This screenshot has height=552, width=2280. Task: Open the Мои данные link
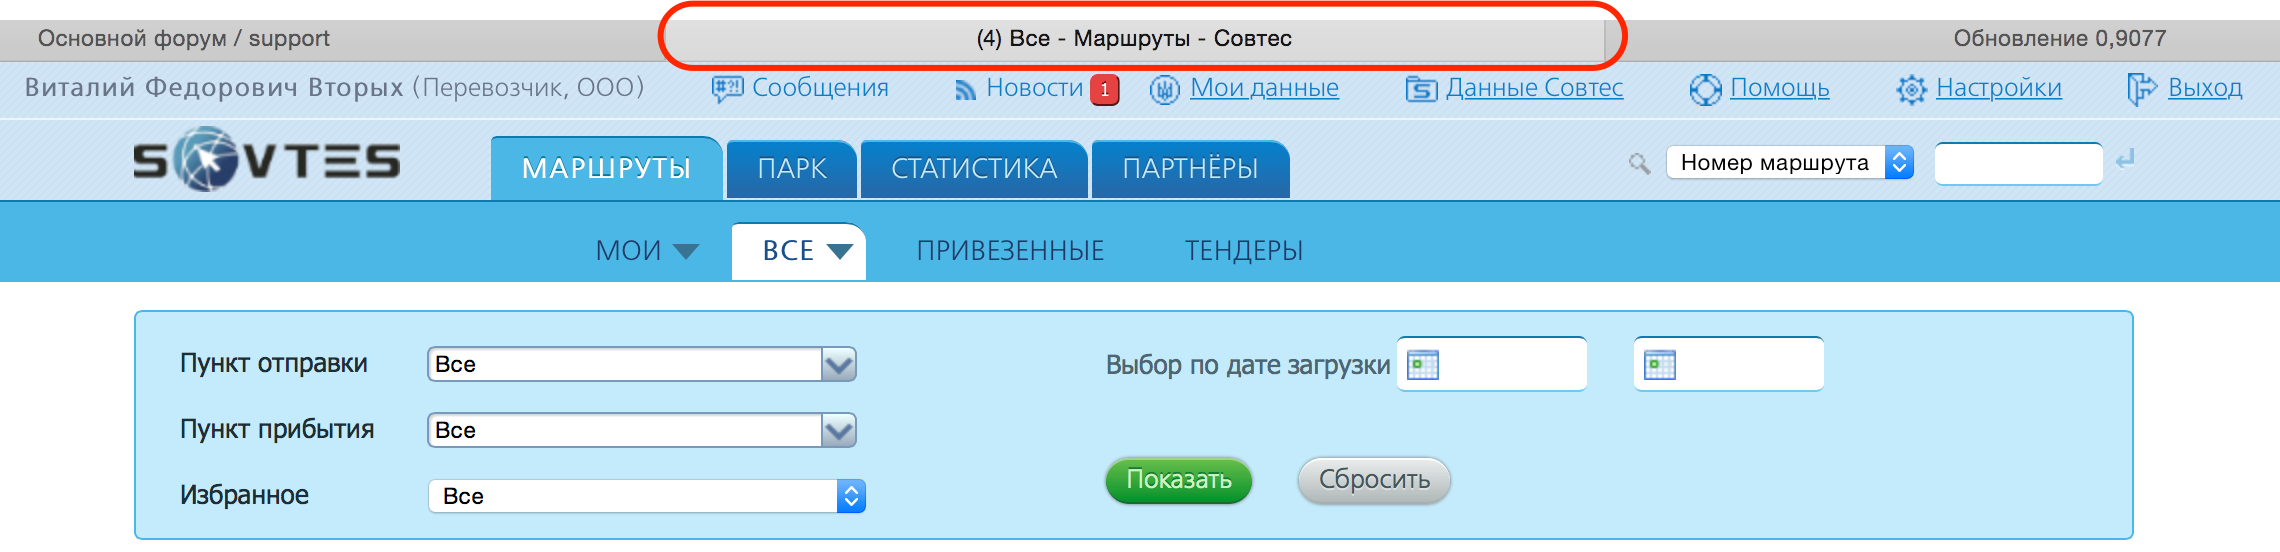pyautogui.click(x=1264, y=88)
